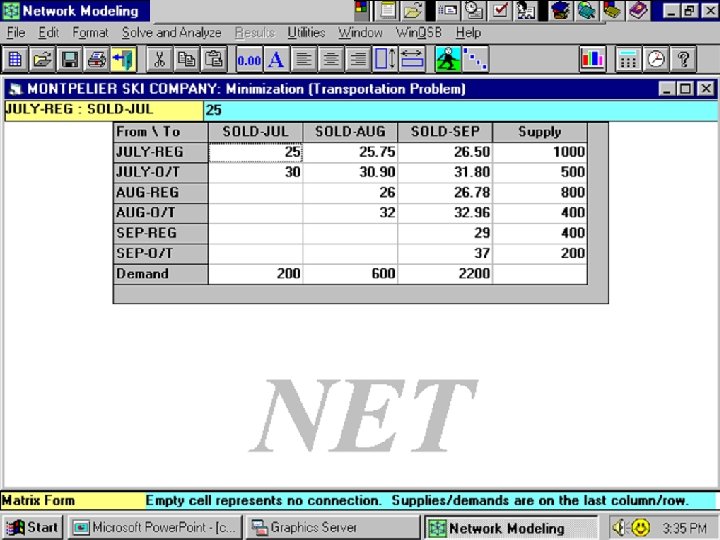
Task: Select the JULY-REG to SOLD-JUL cell
Action: [256, 152]
